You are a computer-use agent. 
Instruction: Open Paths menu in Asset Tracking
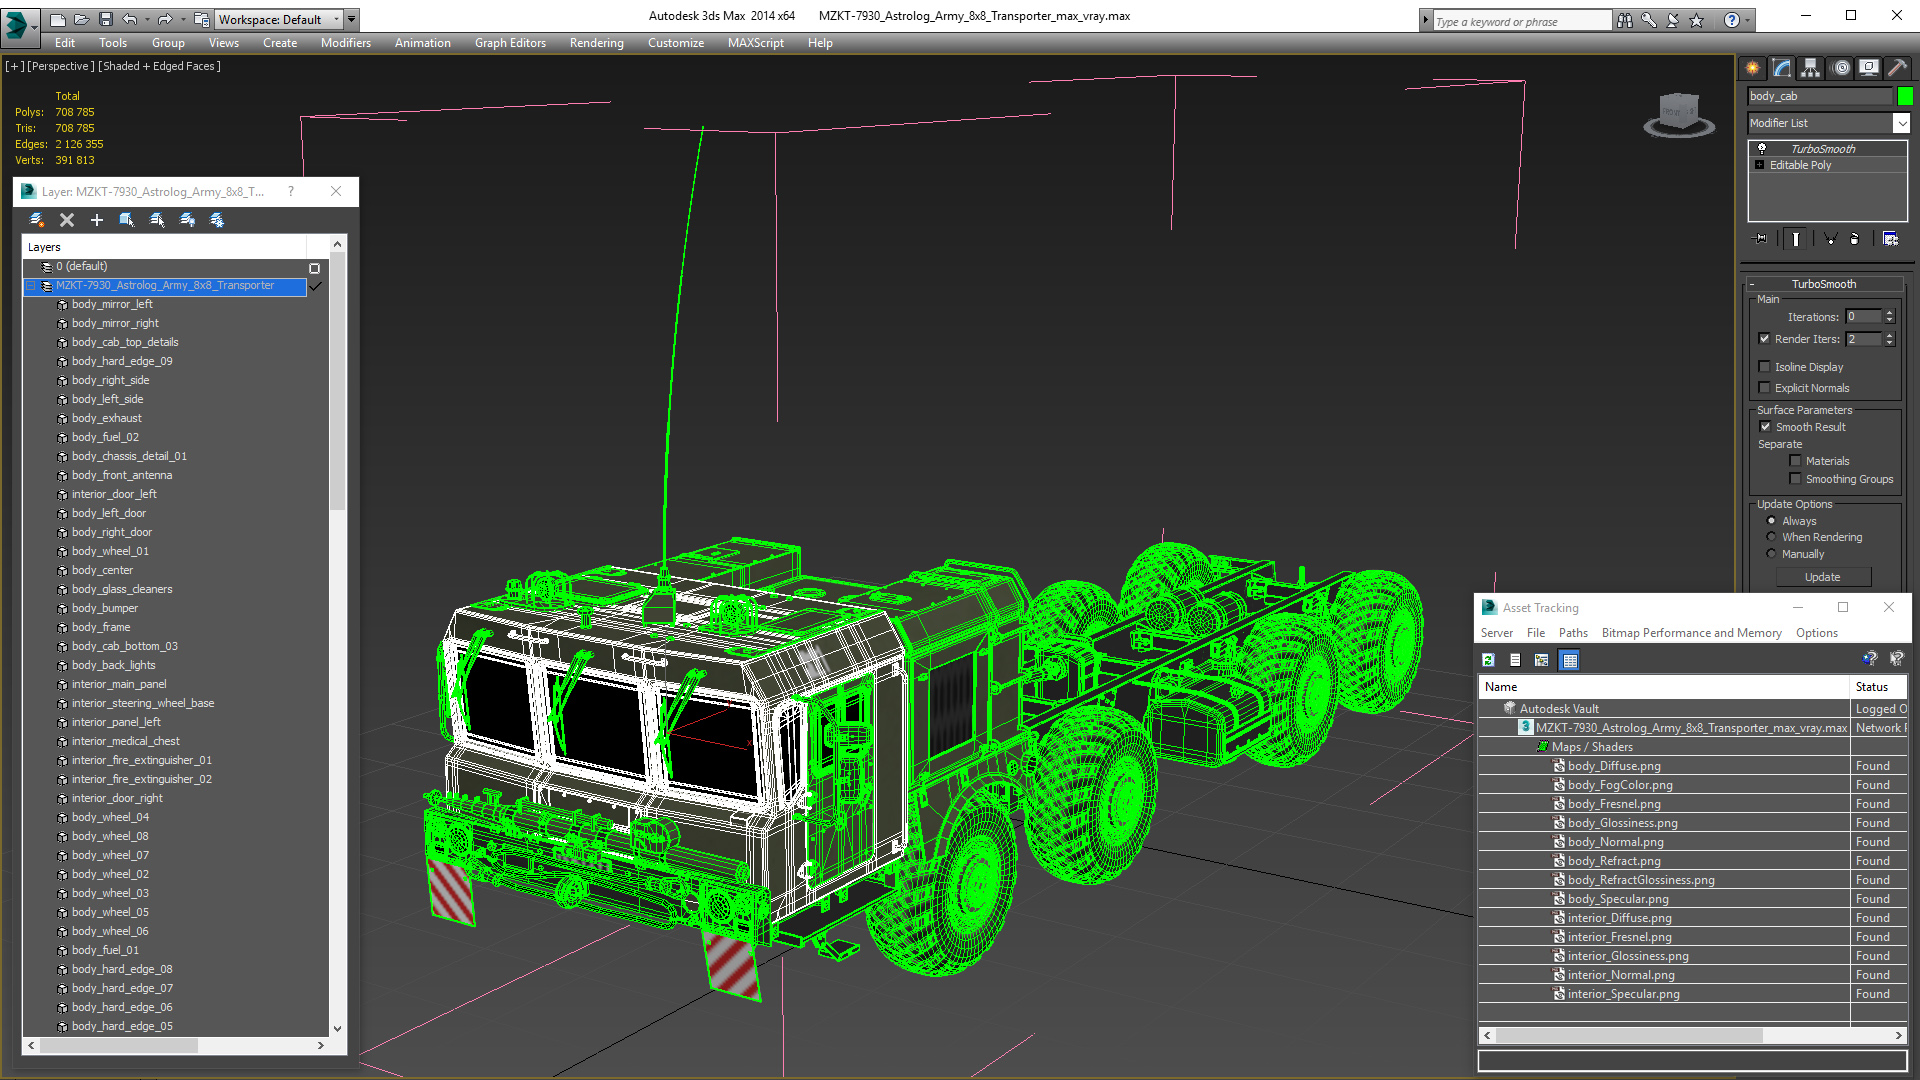[x=1573, y=633]
